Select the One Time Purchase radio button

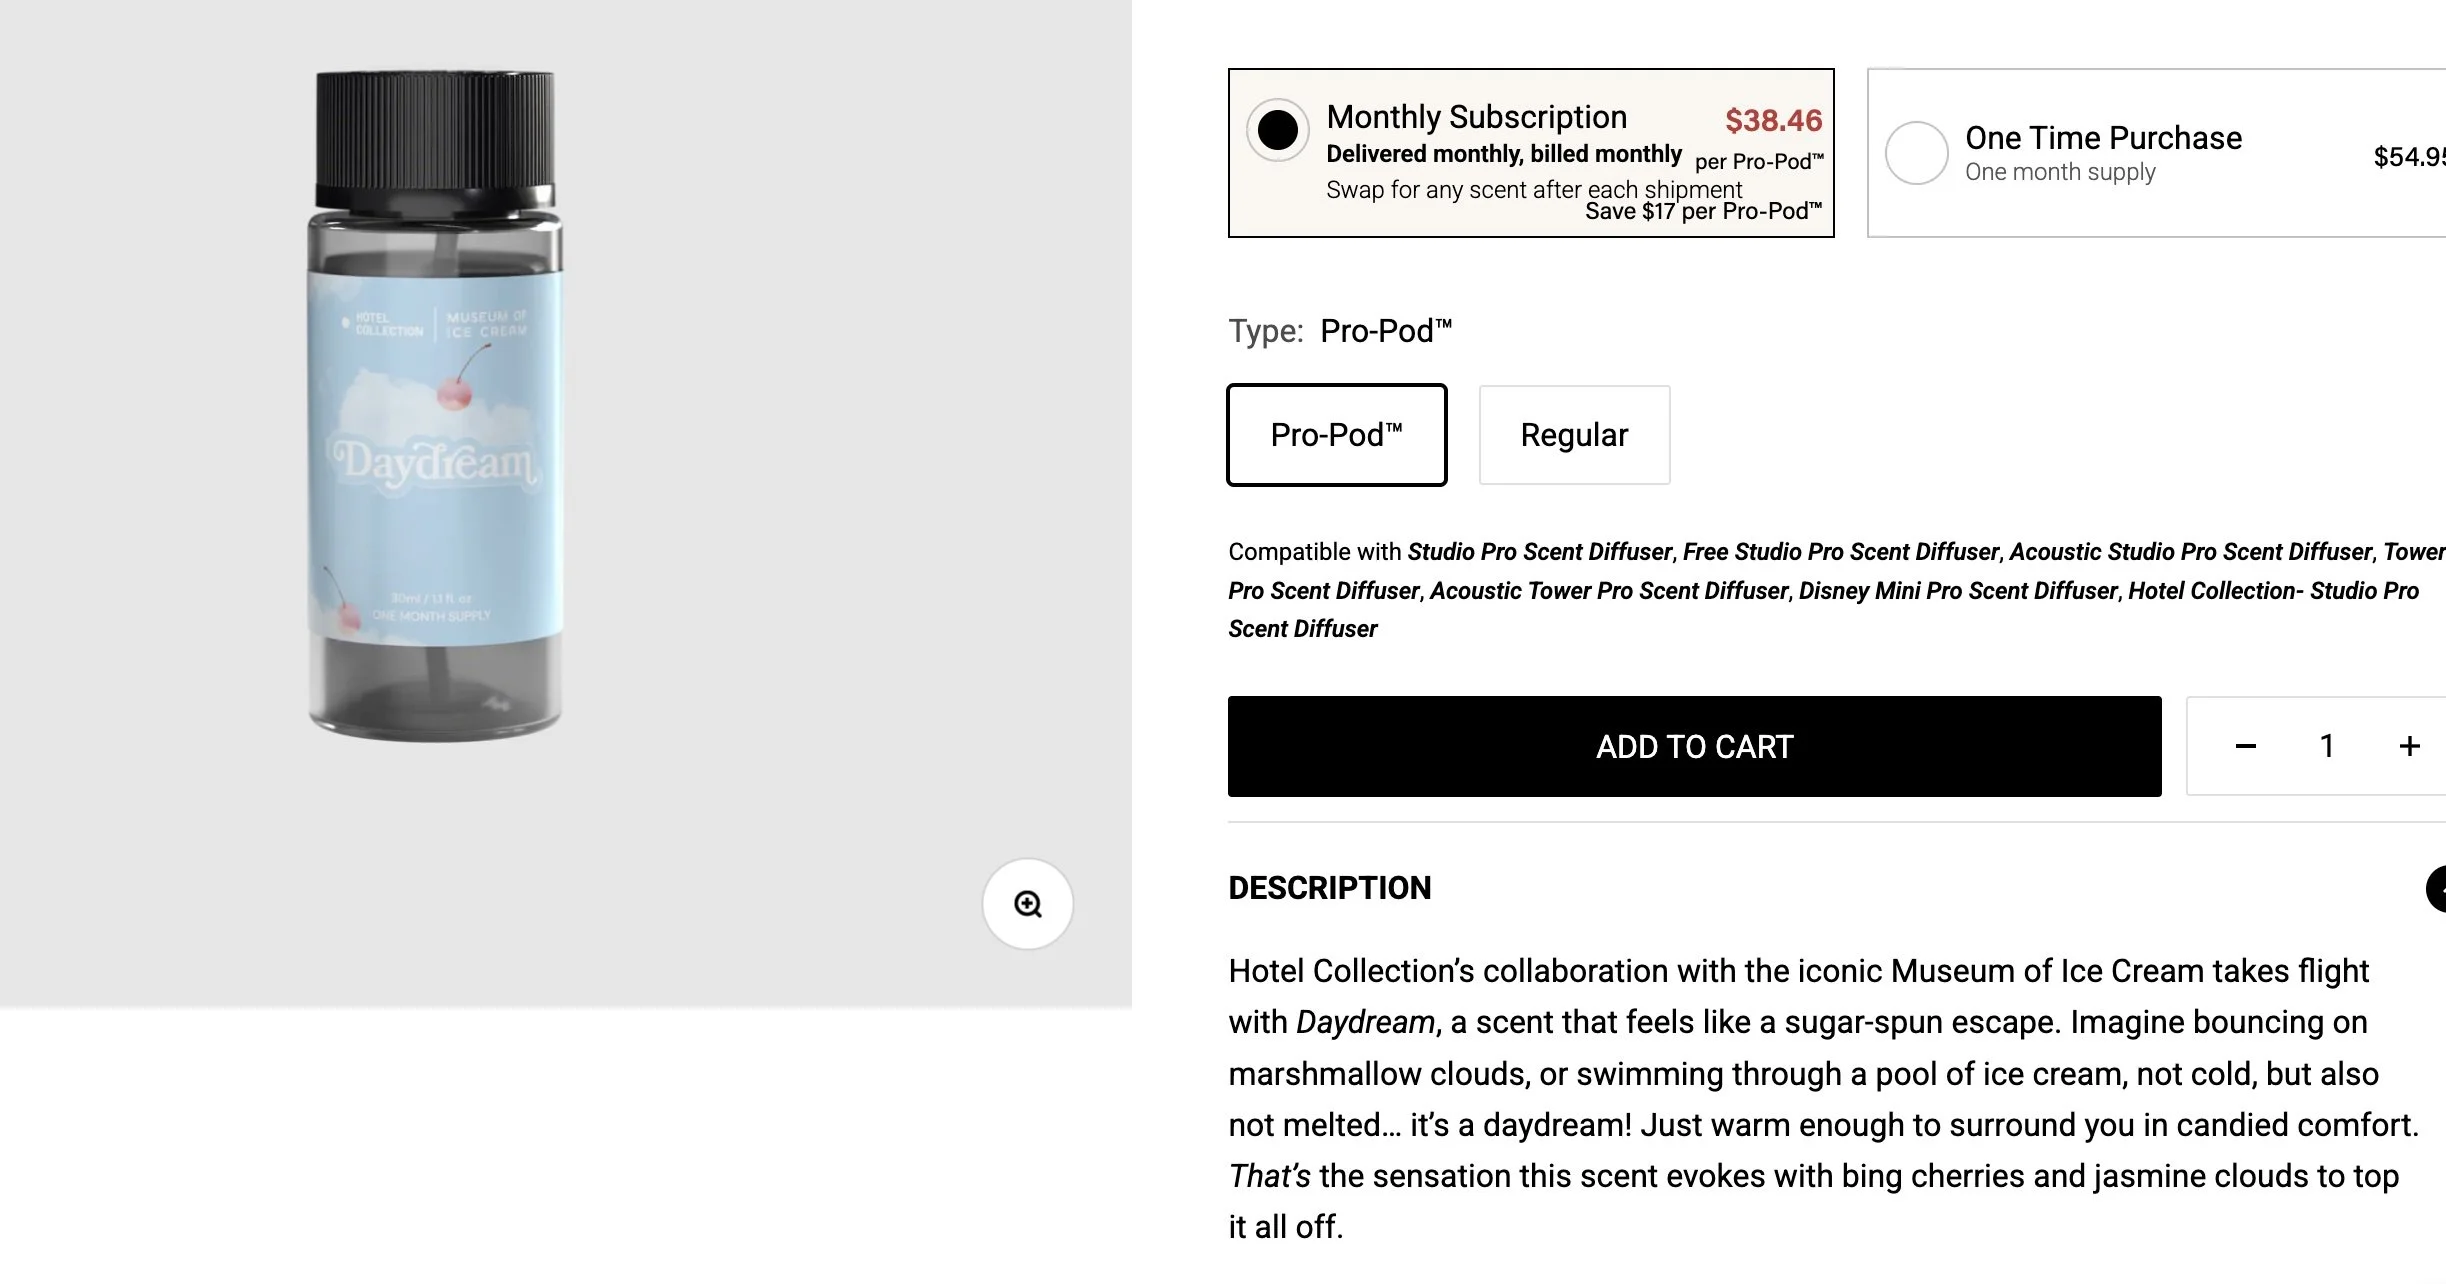tap(1916, 153)
